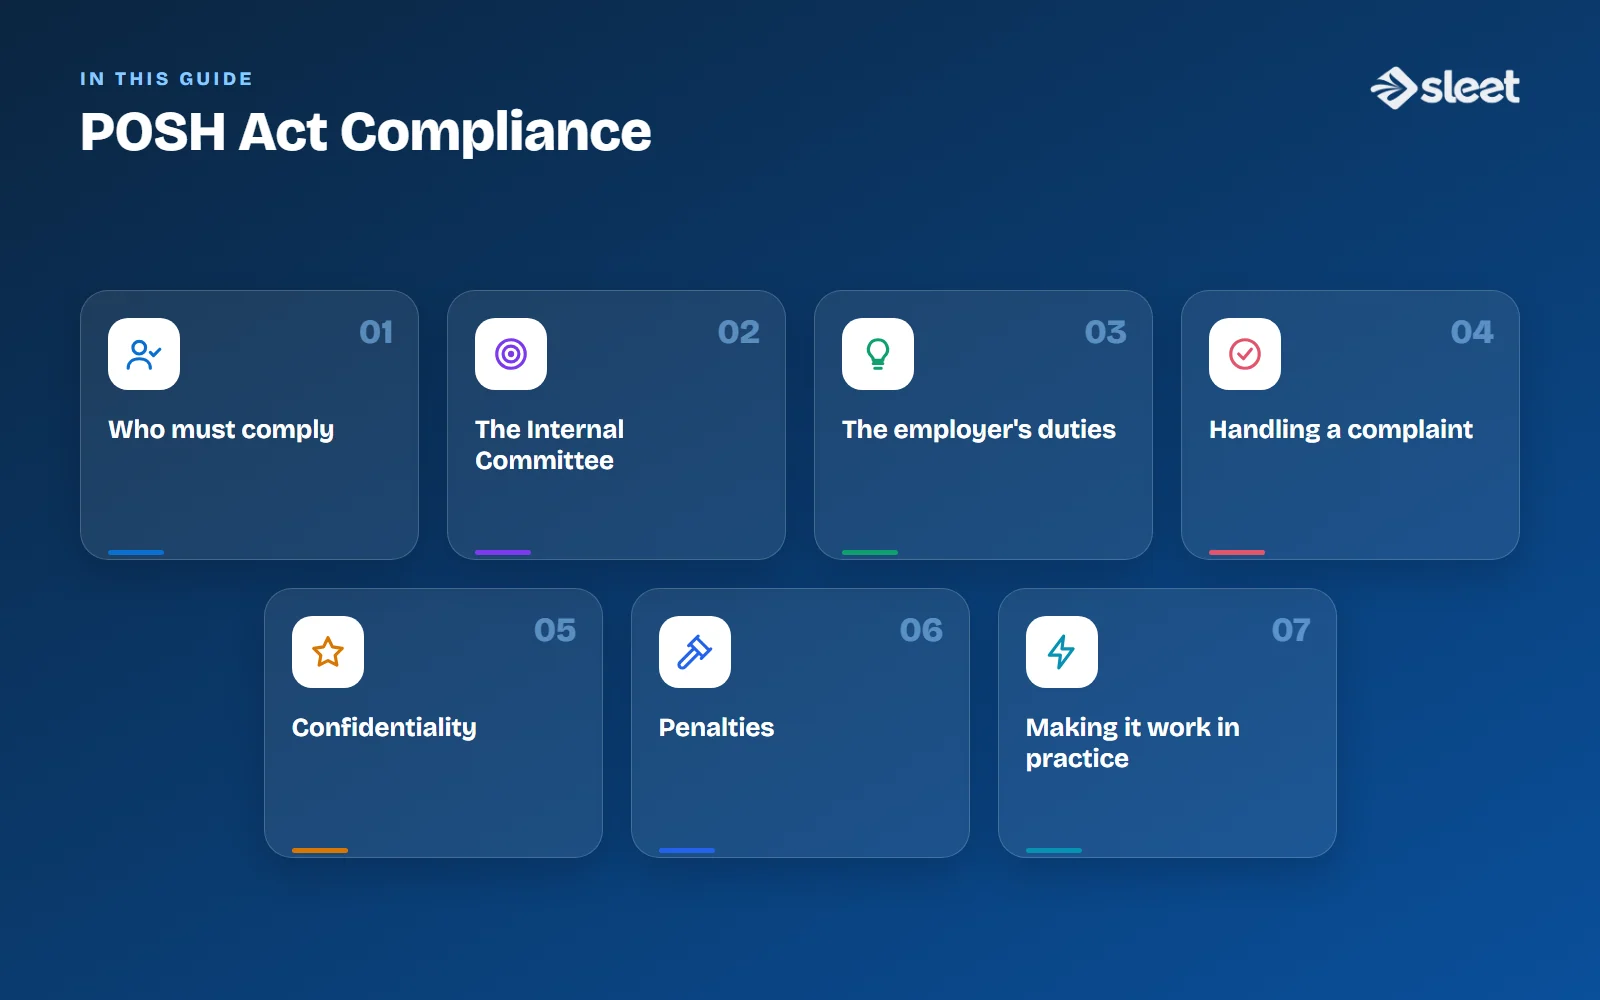Click the lightbulb icon on employer's duties card

(x=878, y=354)
